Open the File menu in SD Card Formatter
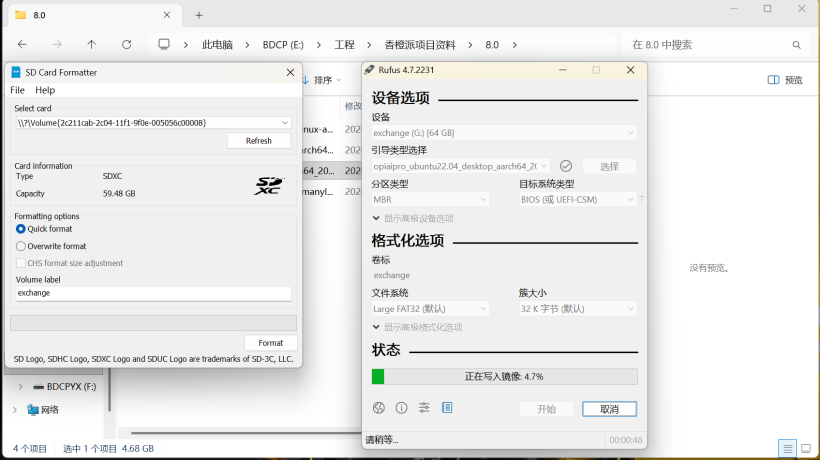The width and height of the screenshot is (820, 460). [17, 90]
